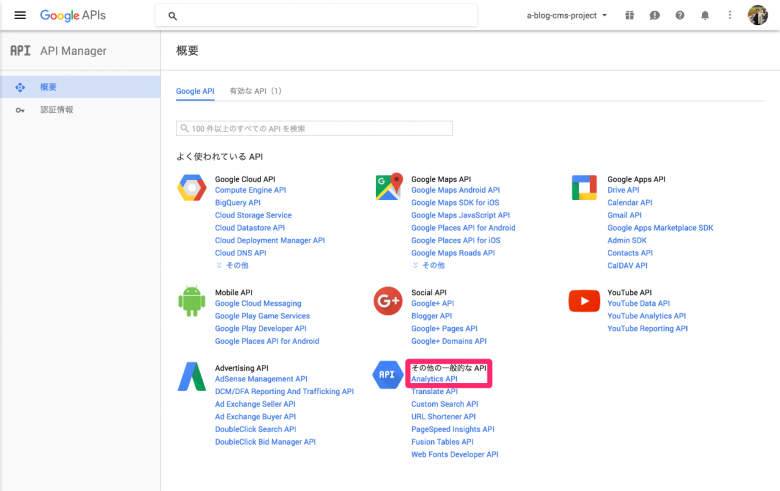Select the 認証情報 sidebar item
Image resolution: width=780 pixels, height=491 pixels.
80,110
